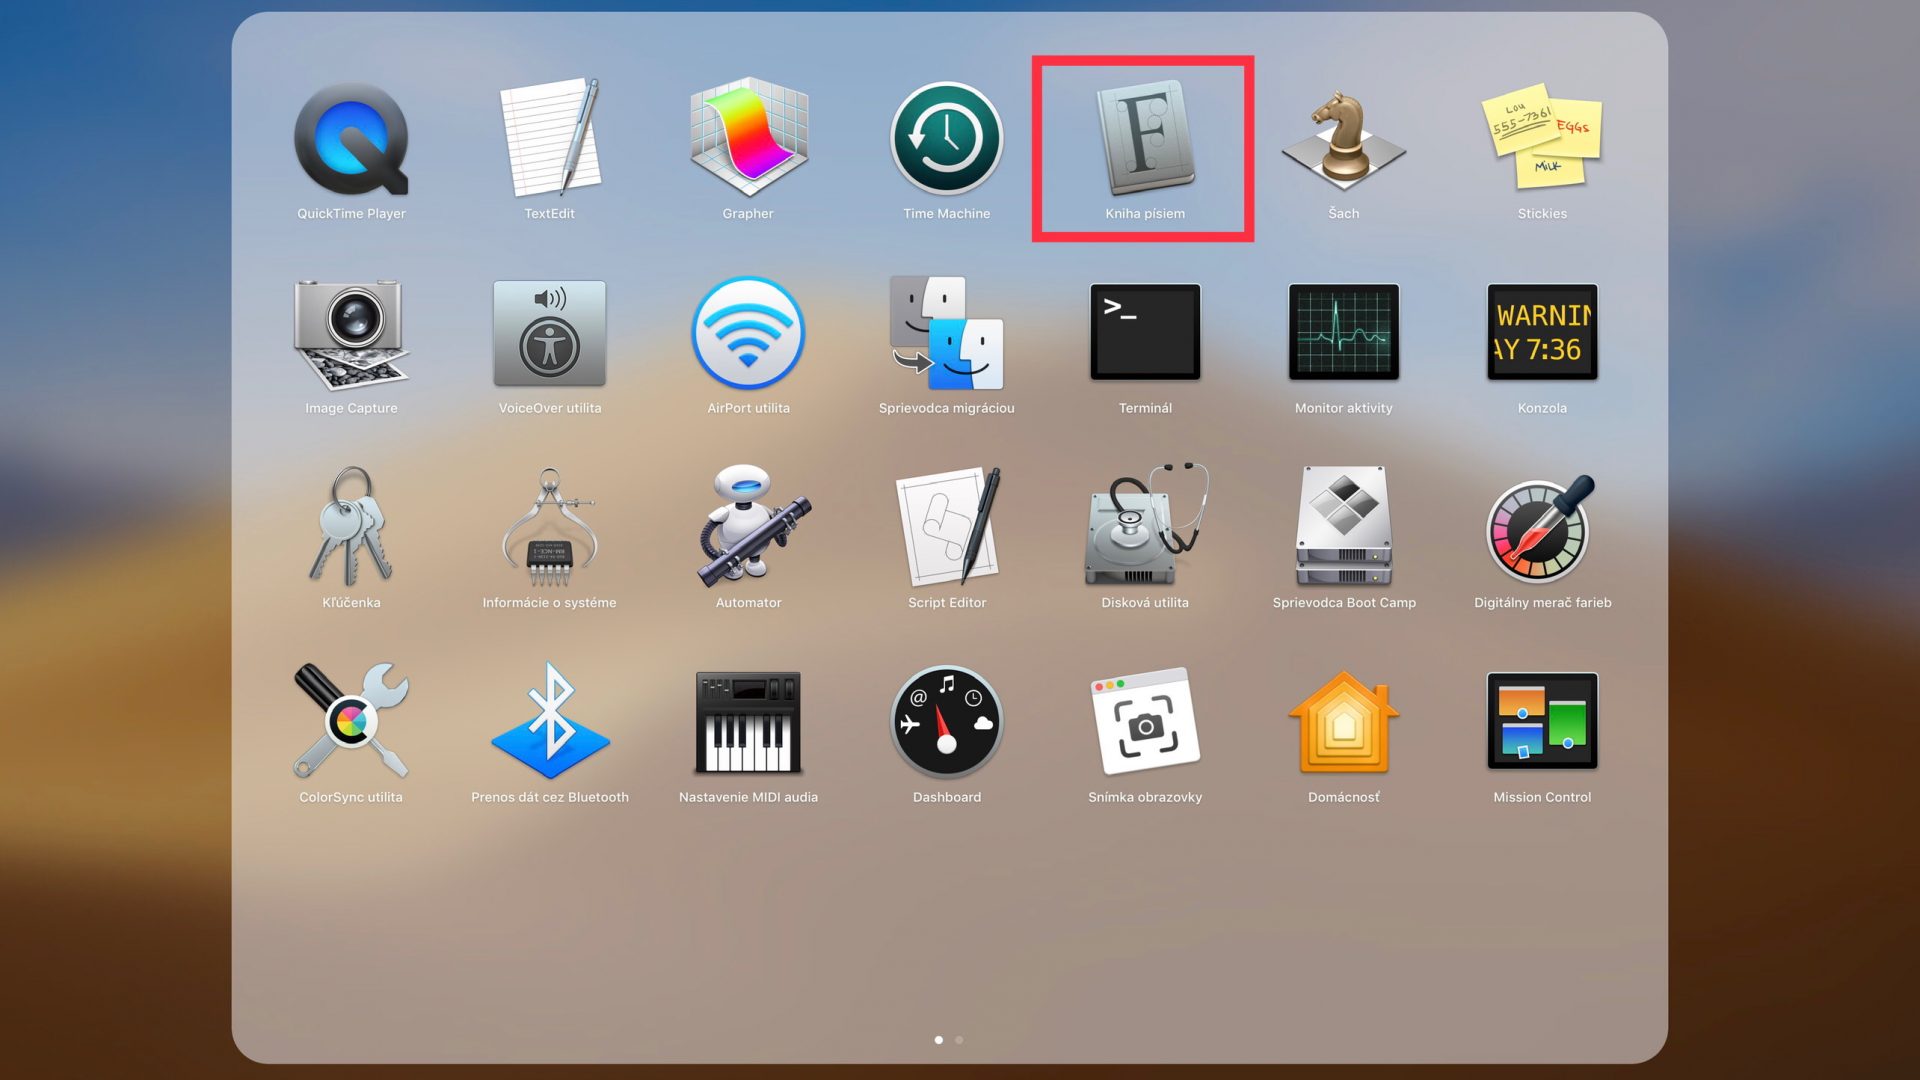Open Kniha písiem font app
The width and height of the screenshot is (1920, 1080).
pos(1145,138)
